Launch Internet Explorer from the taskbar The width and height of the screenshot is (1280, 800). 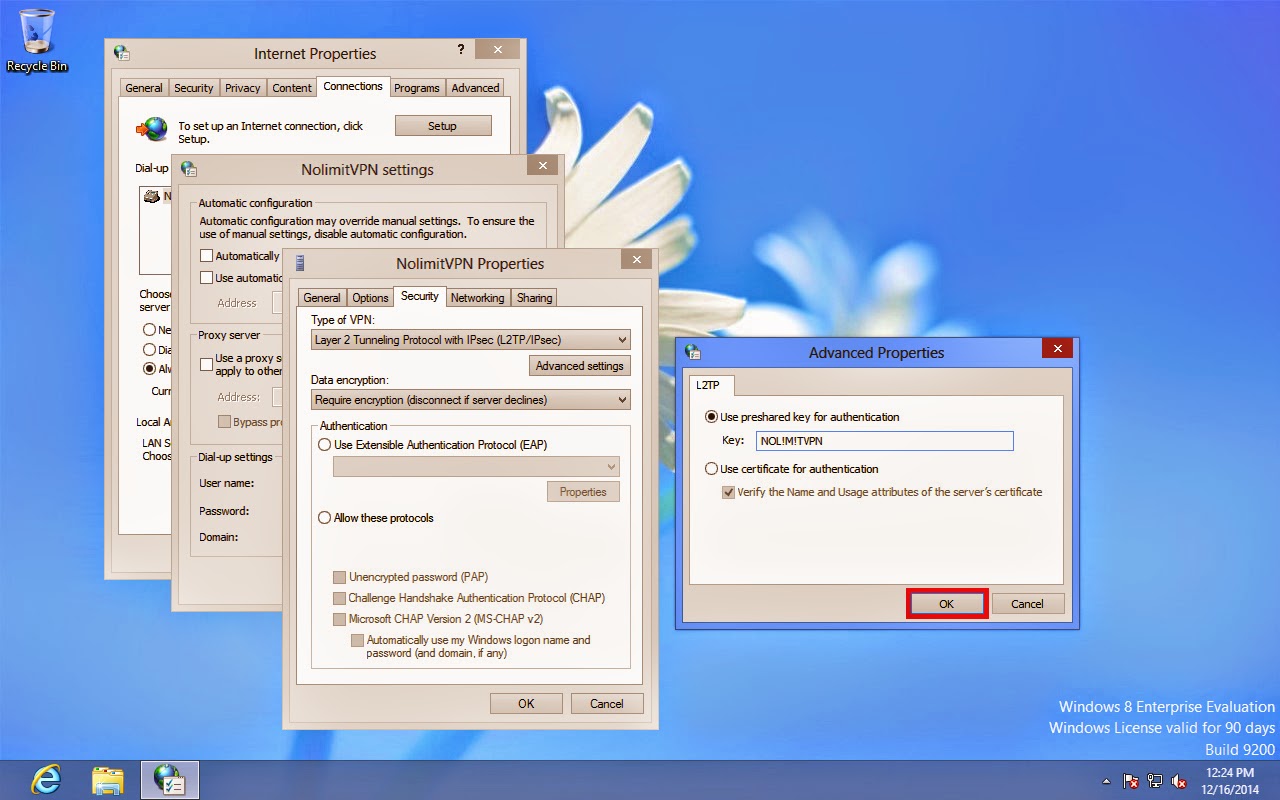(47, 780)
